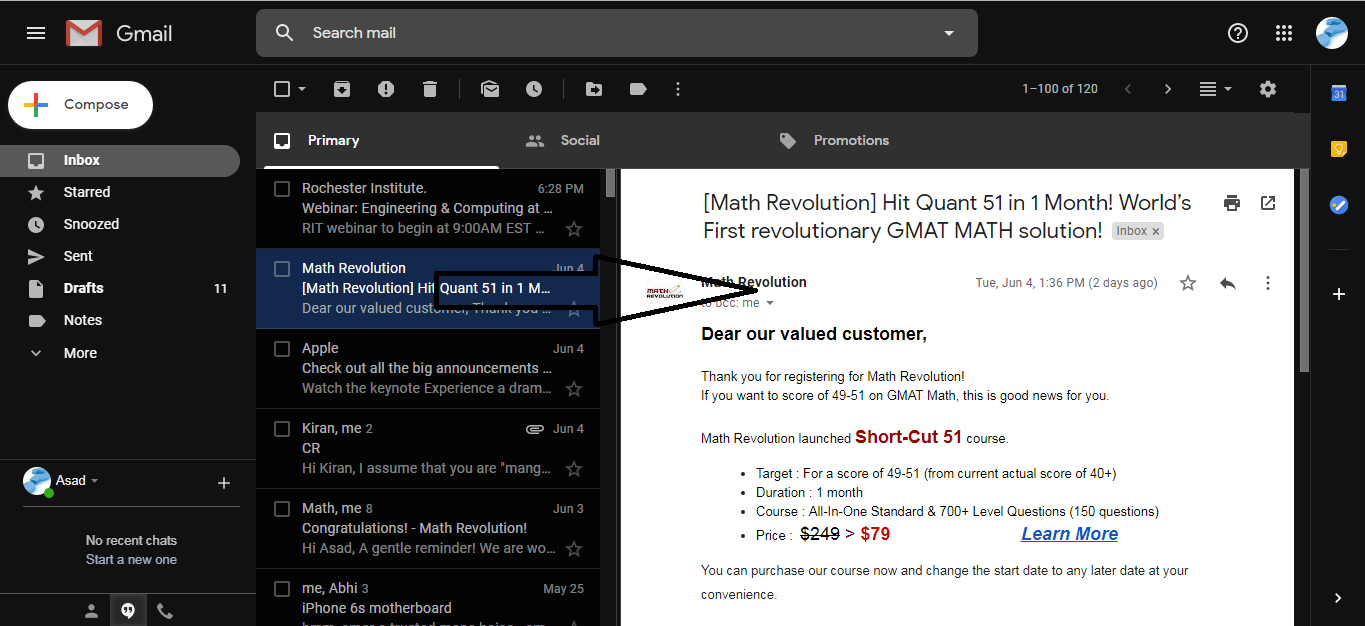Click the Delete trash icon
The width and height of the screenshot is (1365, 626).
tap(430, 89)
